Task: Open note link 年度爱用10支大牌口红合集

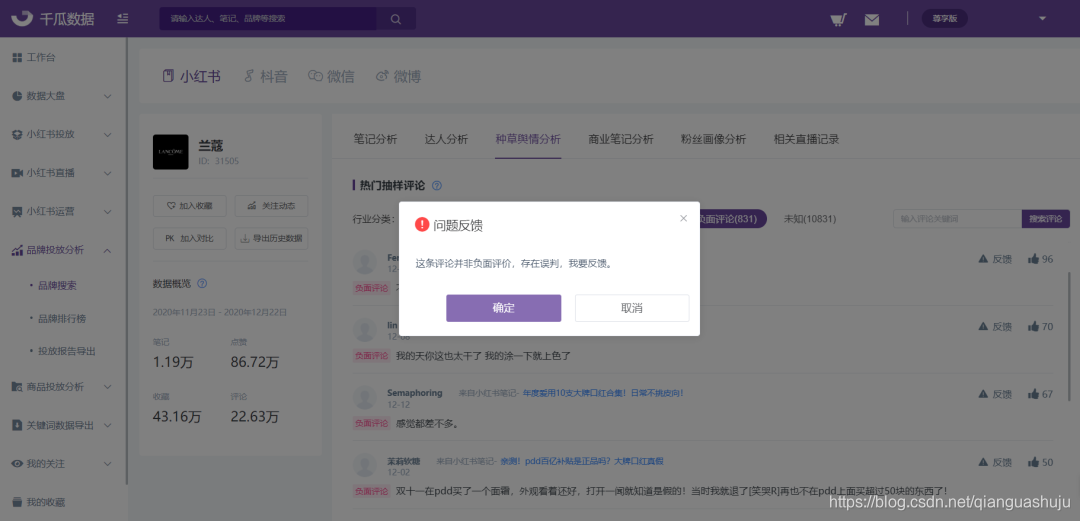Action: click(603, 393)
